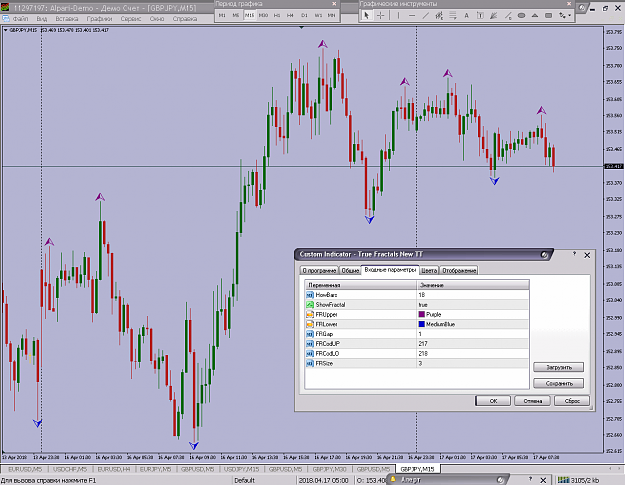Image resolution: width=625 pixels, height=485 pixels.
Task: Select the horizontal line drawing tool
Action: click(412, 16)
